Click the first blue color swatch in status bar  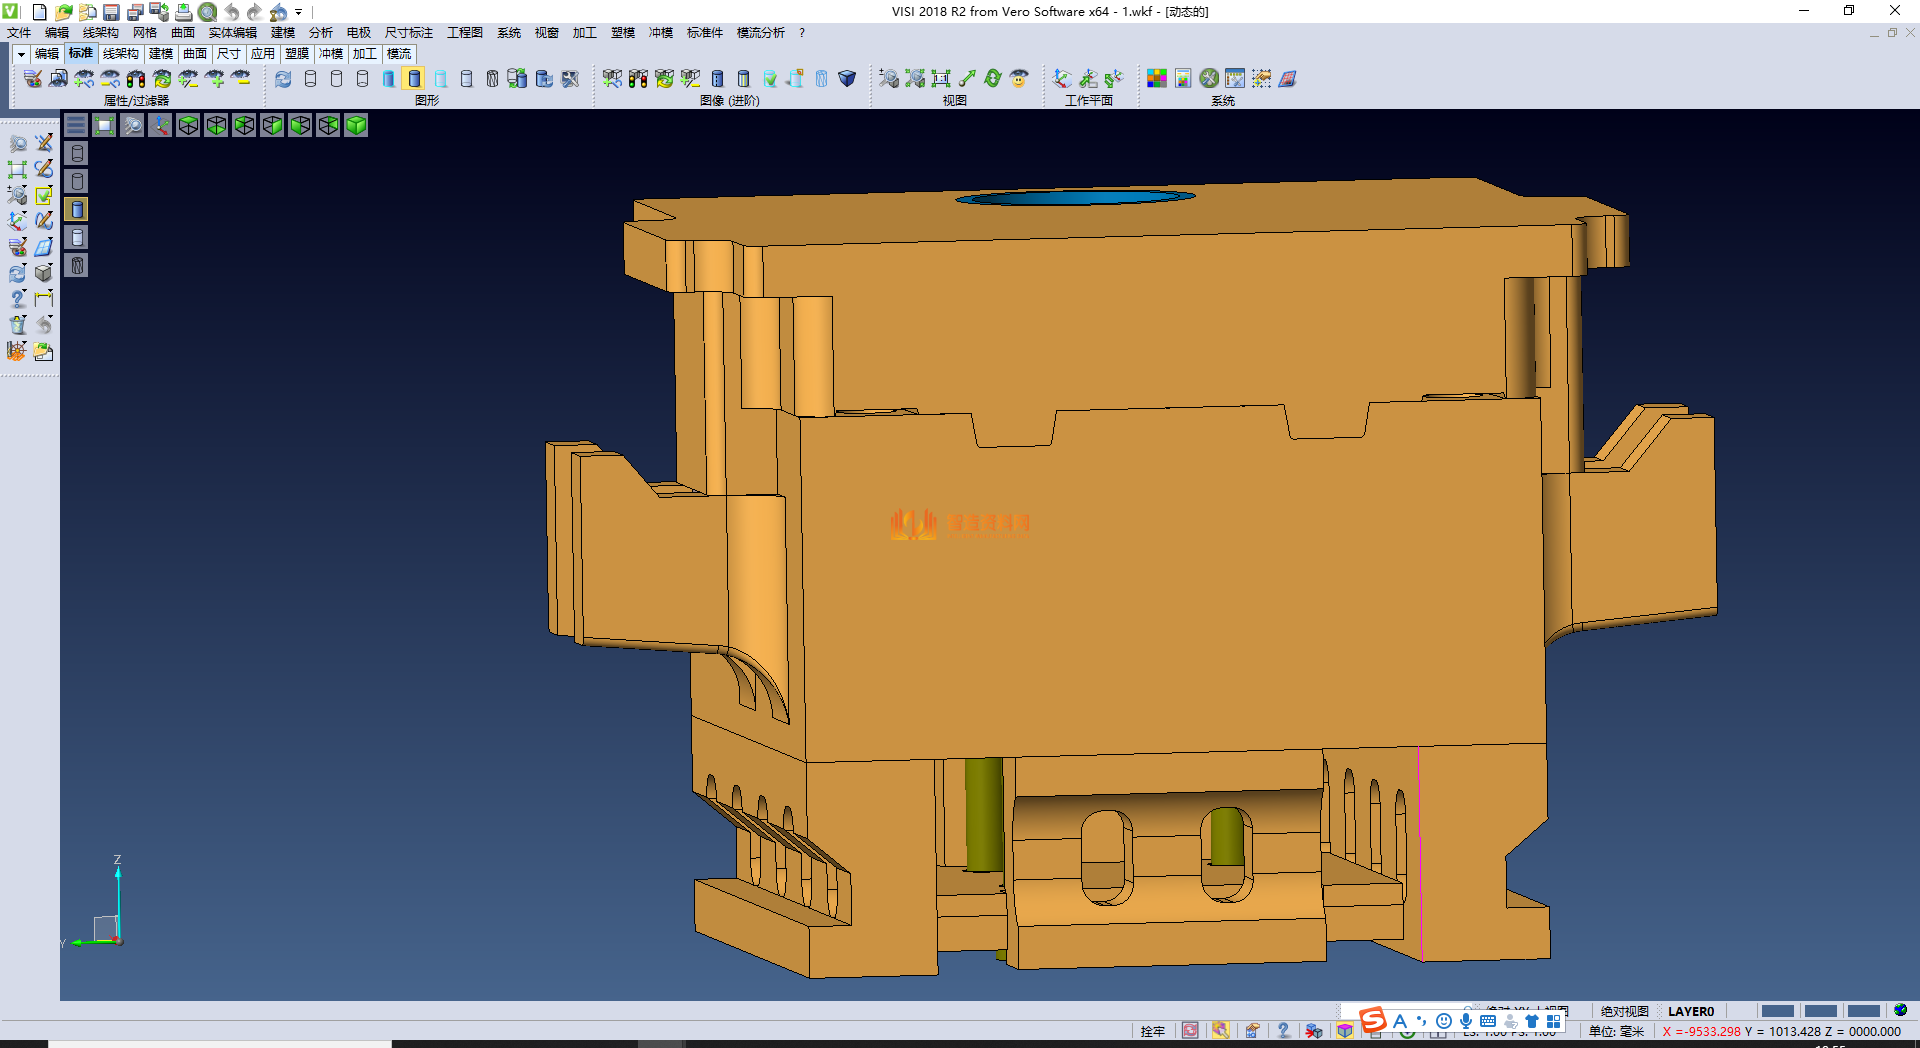click(1776, 1011)
